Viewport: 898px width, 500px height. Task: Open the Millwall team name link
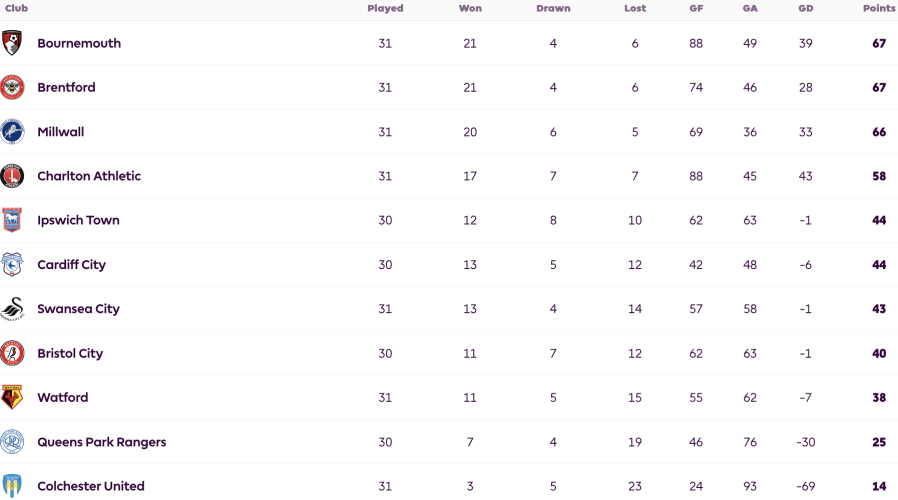coord(61,132)
